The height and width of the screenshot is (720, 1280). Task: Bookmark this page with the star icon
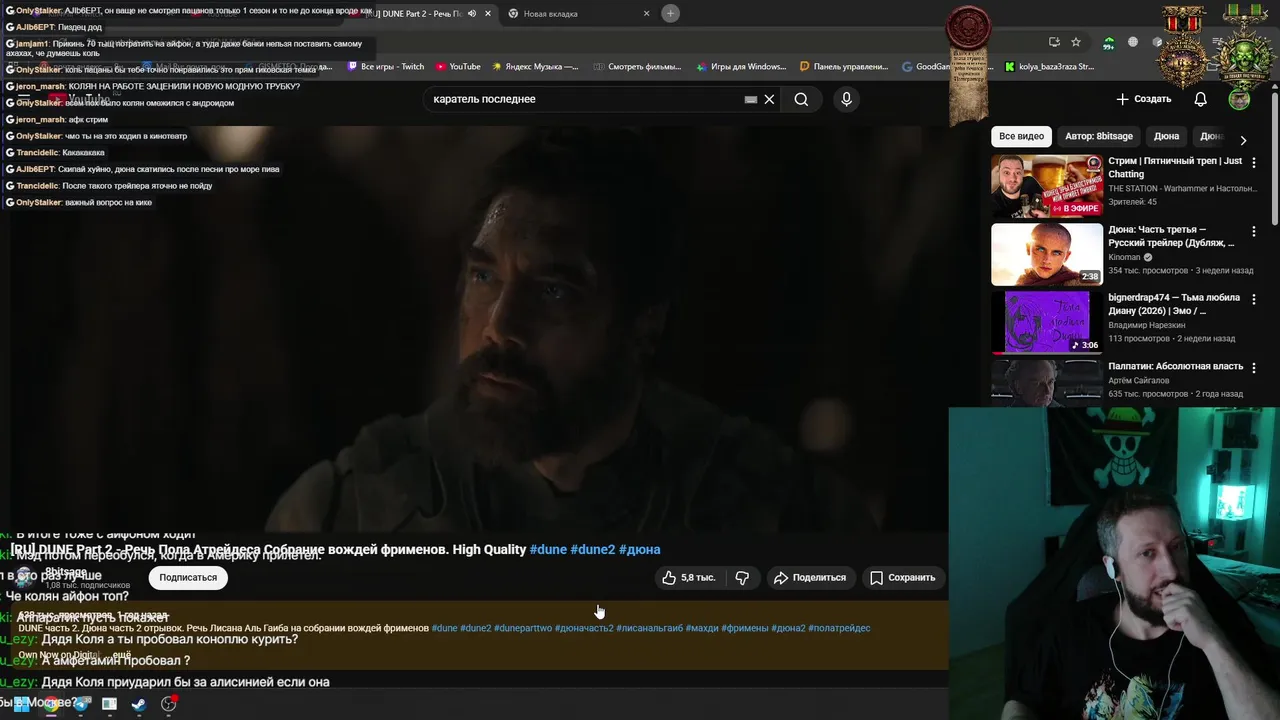coord(1076,42)
